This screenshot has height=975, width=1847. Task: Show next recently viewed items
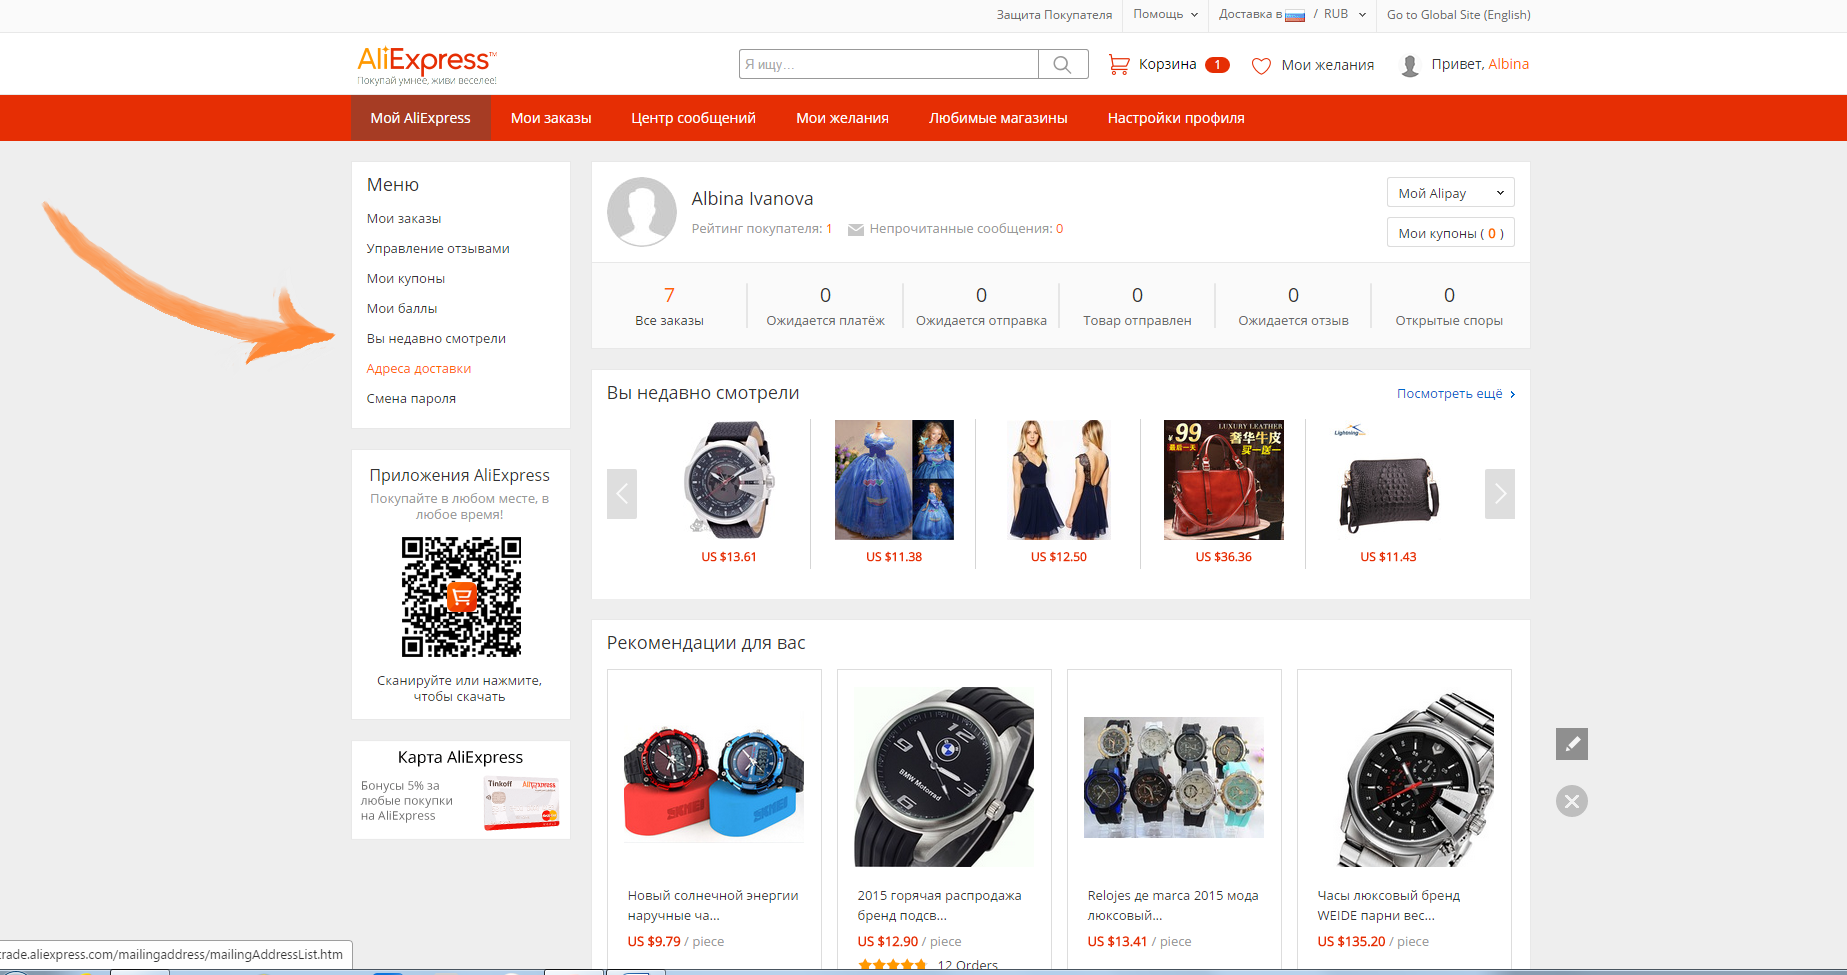point(1499,494)
